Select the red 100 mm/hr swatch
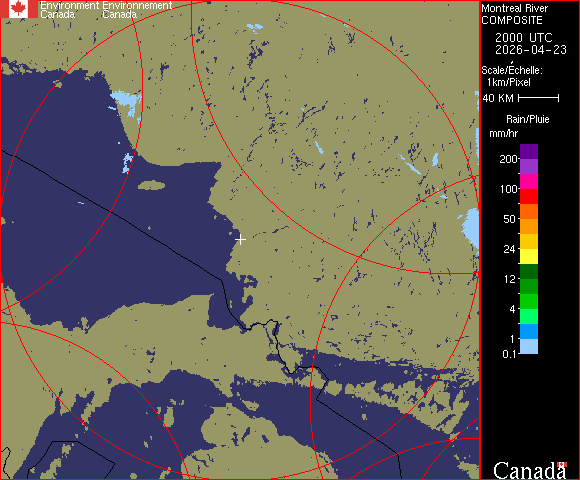 tap(529, 196)
